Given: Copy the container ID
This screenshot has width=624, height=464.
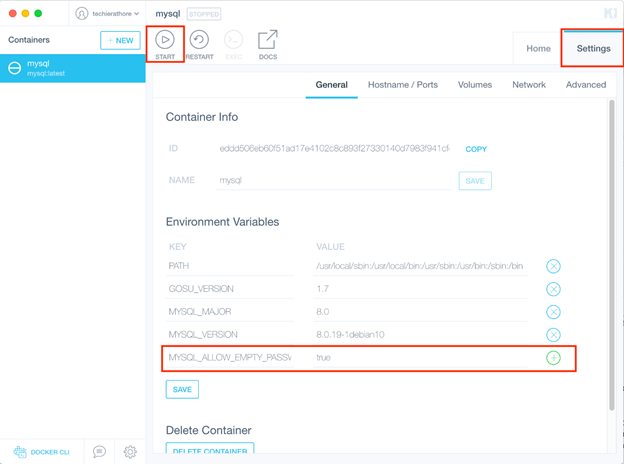Looking at the screenshot, I should pyautogui.click(x=476, y=149).
